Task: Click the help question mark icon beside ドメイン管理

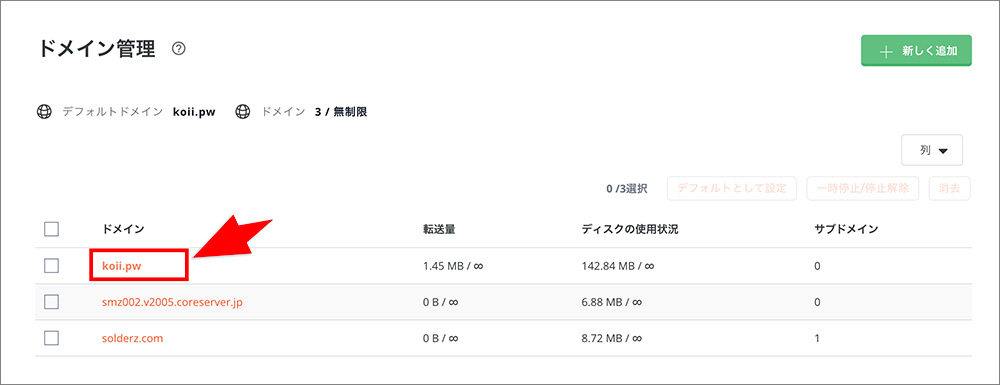Action: tap(179, 49)
